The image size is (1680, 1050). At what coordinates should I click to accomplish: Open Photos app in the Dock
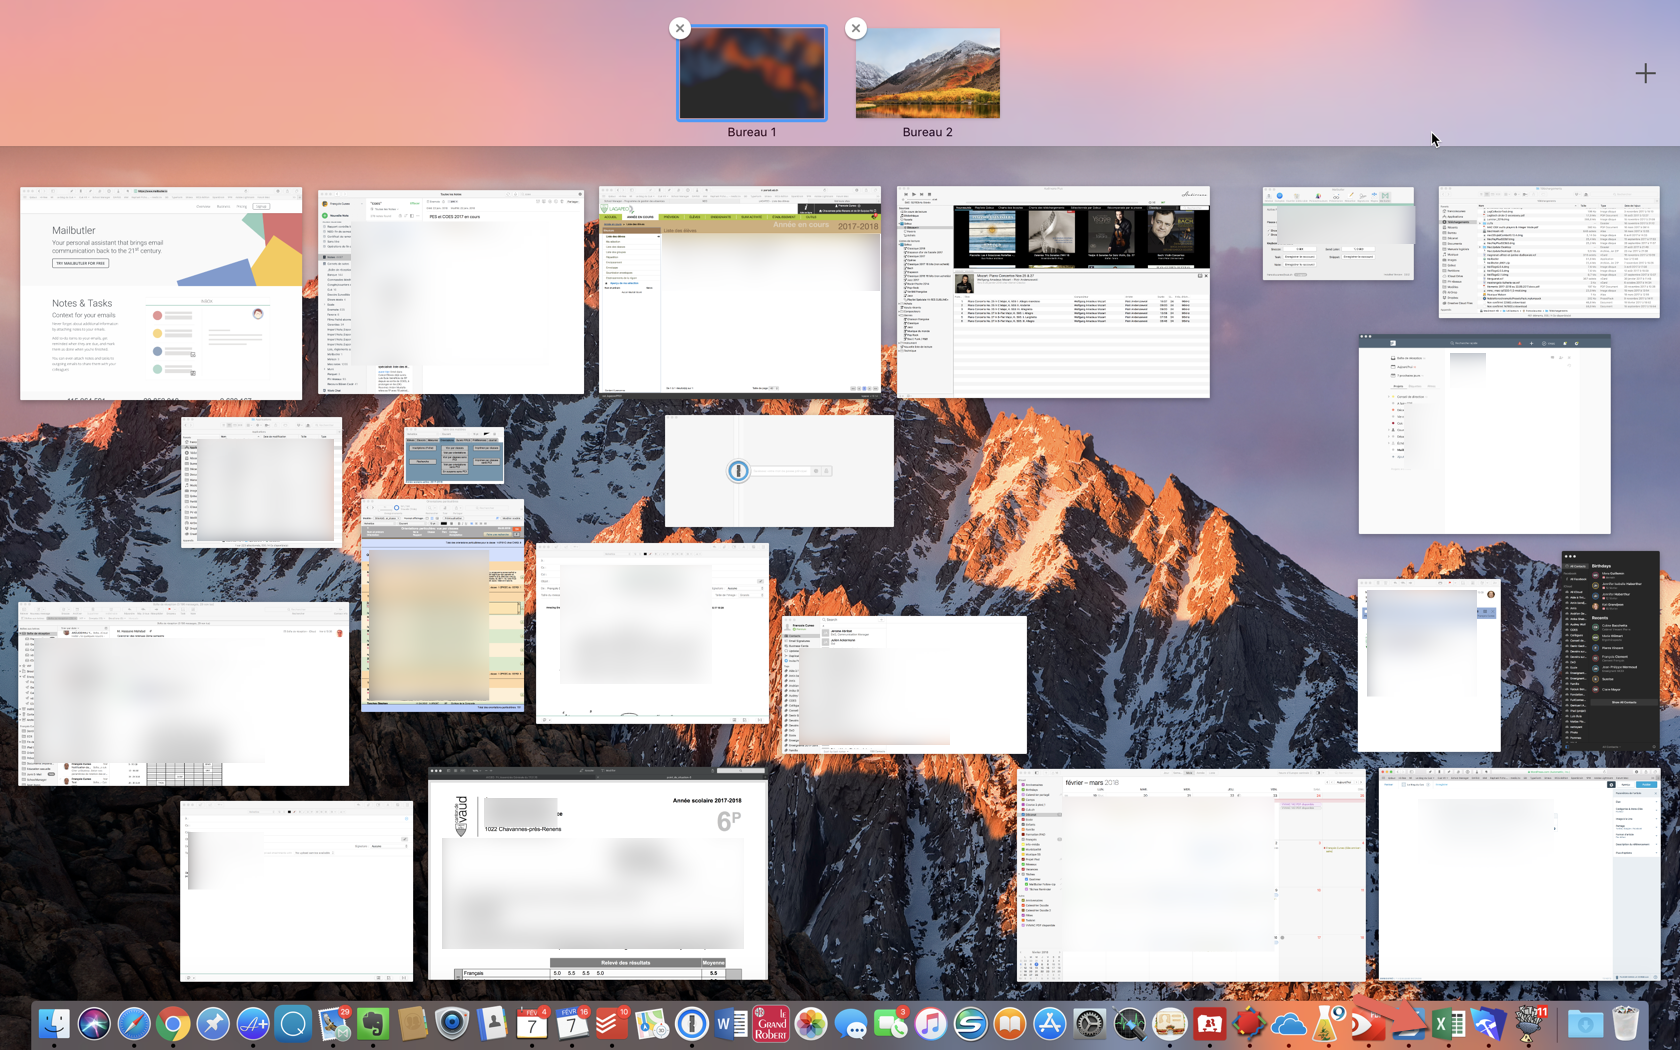click(x=811, y=1024)
